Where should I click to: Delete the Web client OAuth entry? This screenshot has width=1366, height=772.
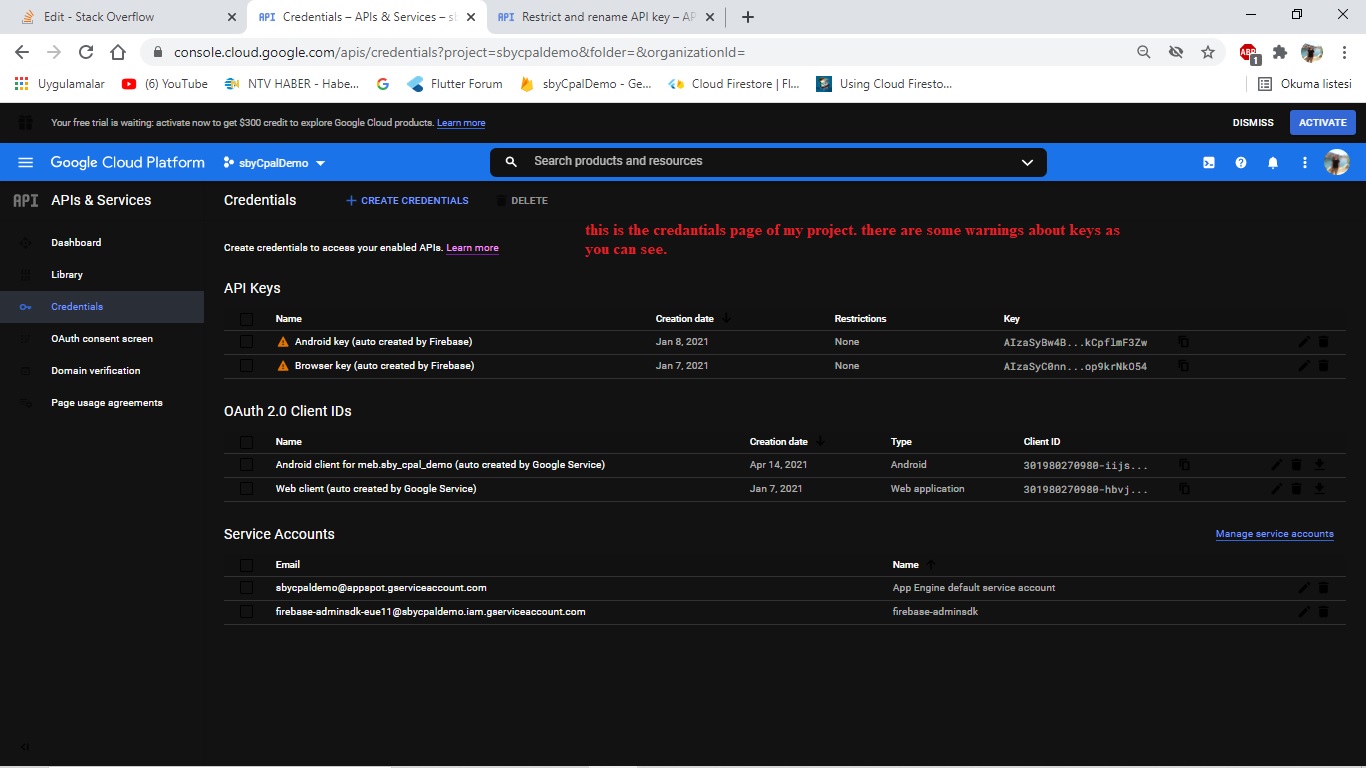(1297, 489)
